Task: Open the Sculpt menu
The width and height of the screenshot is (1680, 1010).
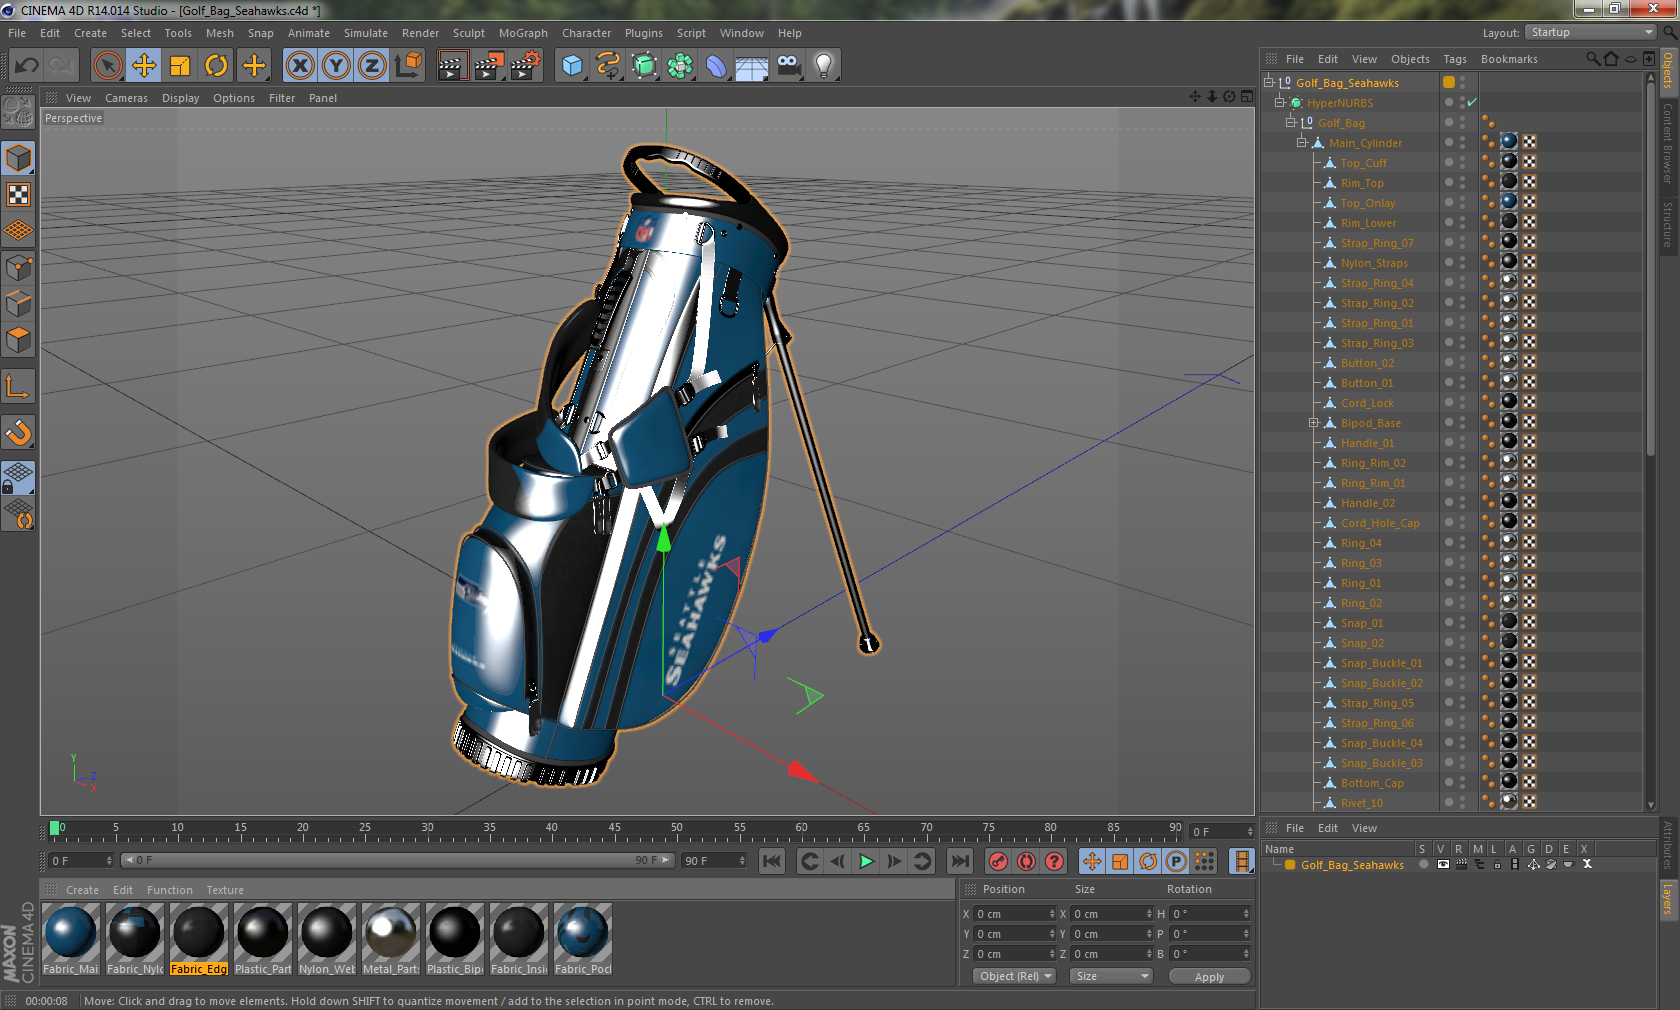Action: click(468, 33)
